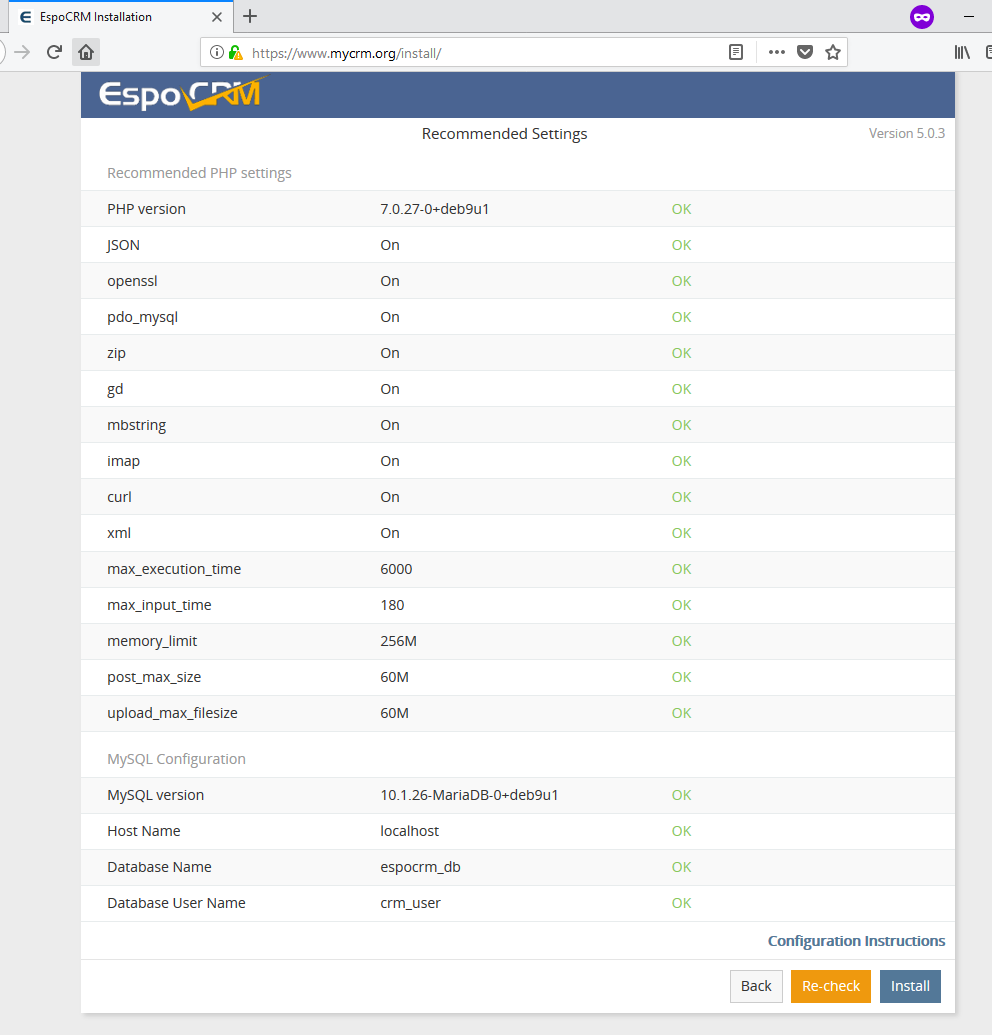This screenshot has width=992, height=1035.
Task: Click the MySQL version value 10.1.26-MariaDB-0+deb9u1
Action: point(469,795)
